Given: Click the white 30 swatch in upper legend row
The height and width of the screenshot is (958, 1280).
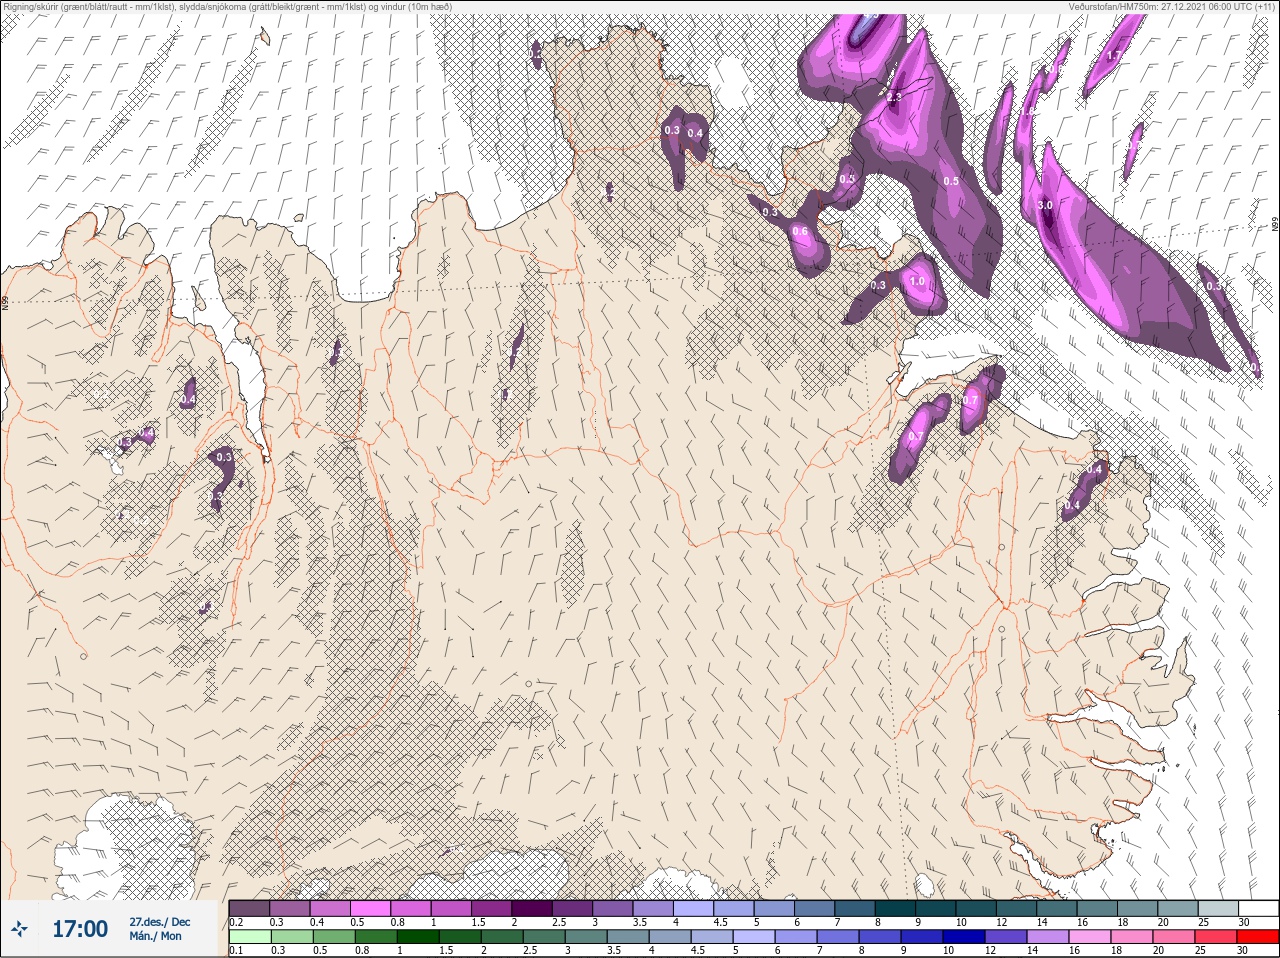Looking at the screenshot, I should [x=1257, y=908].
